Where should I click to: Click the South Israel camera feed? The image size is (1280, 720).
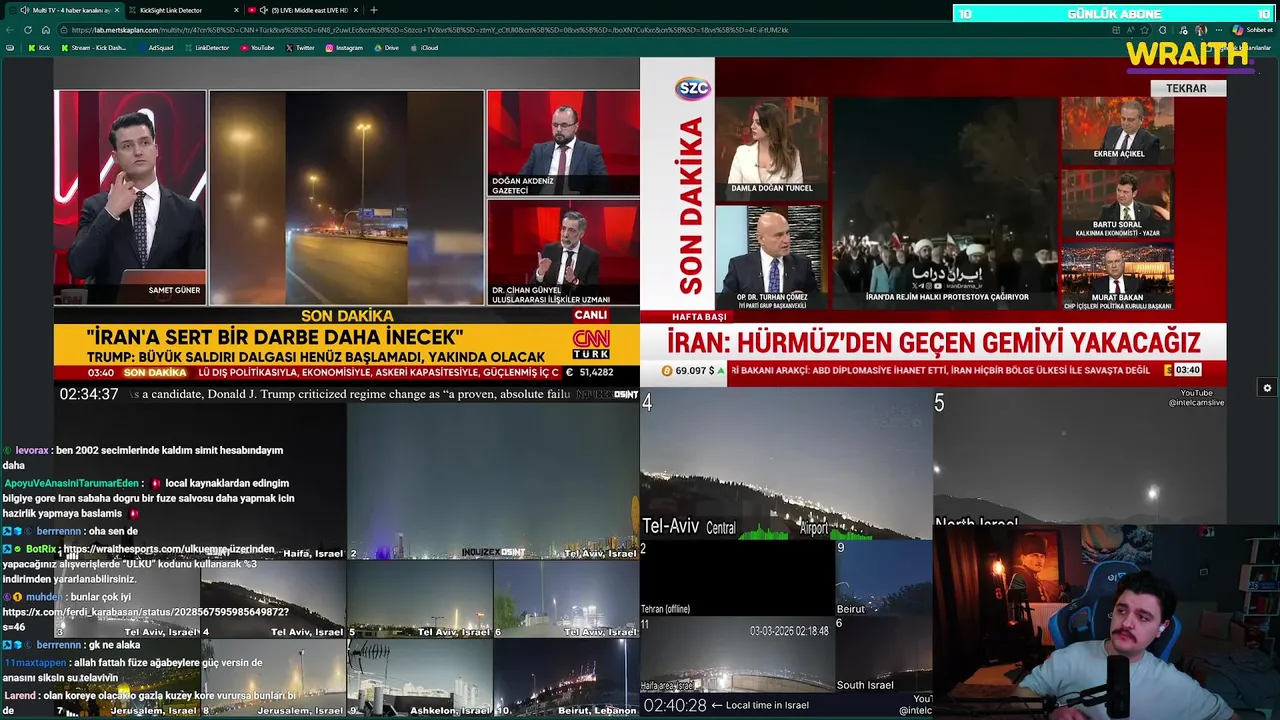click(x=884, y=655)
